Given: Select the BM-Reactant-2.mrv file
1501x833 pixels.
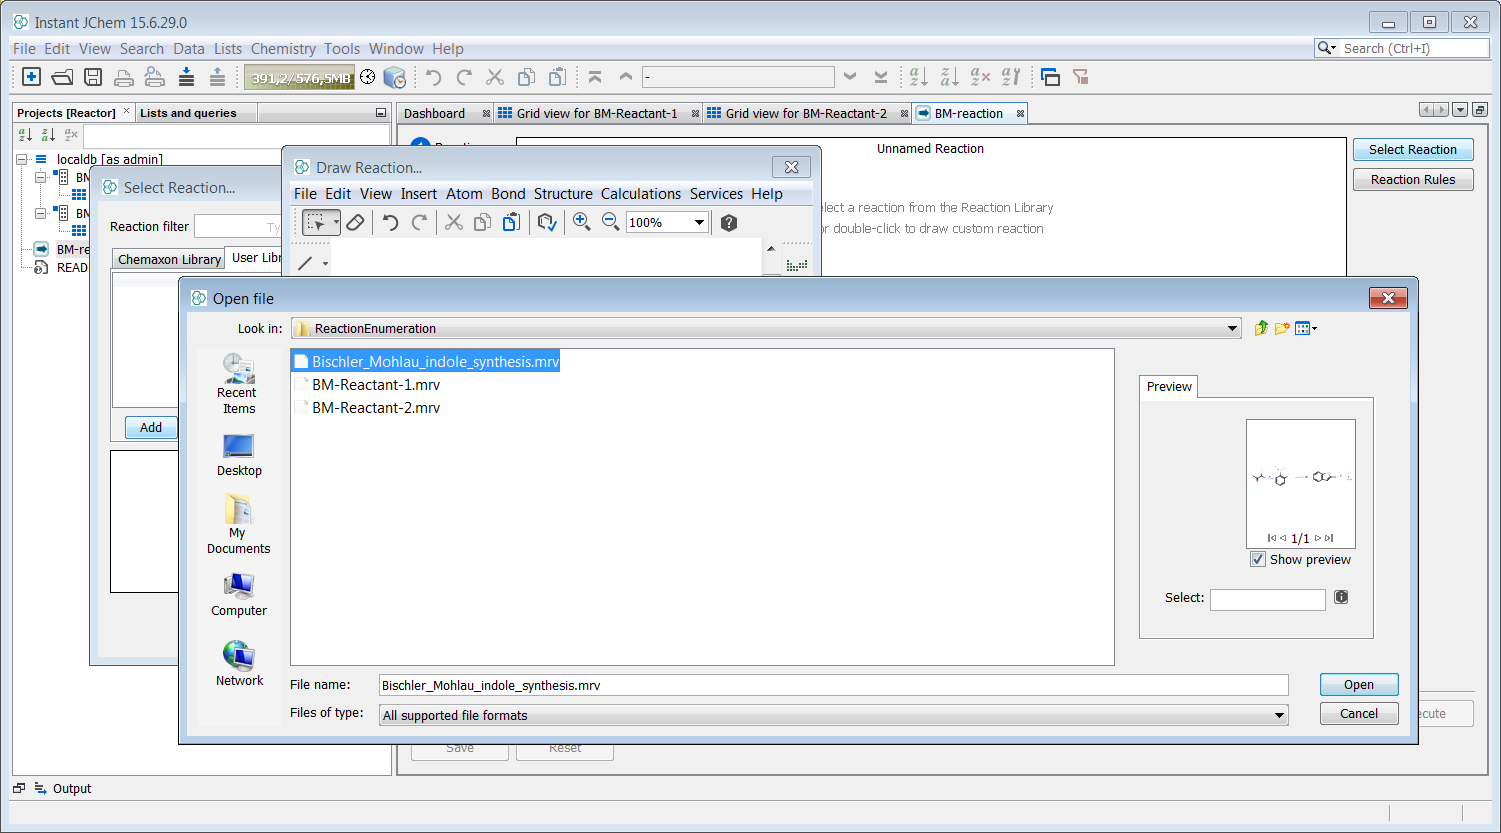Looking at the screenshot, I should [376, 408].
